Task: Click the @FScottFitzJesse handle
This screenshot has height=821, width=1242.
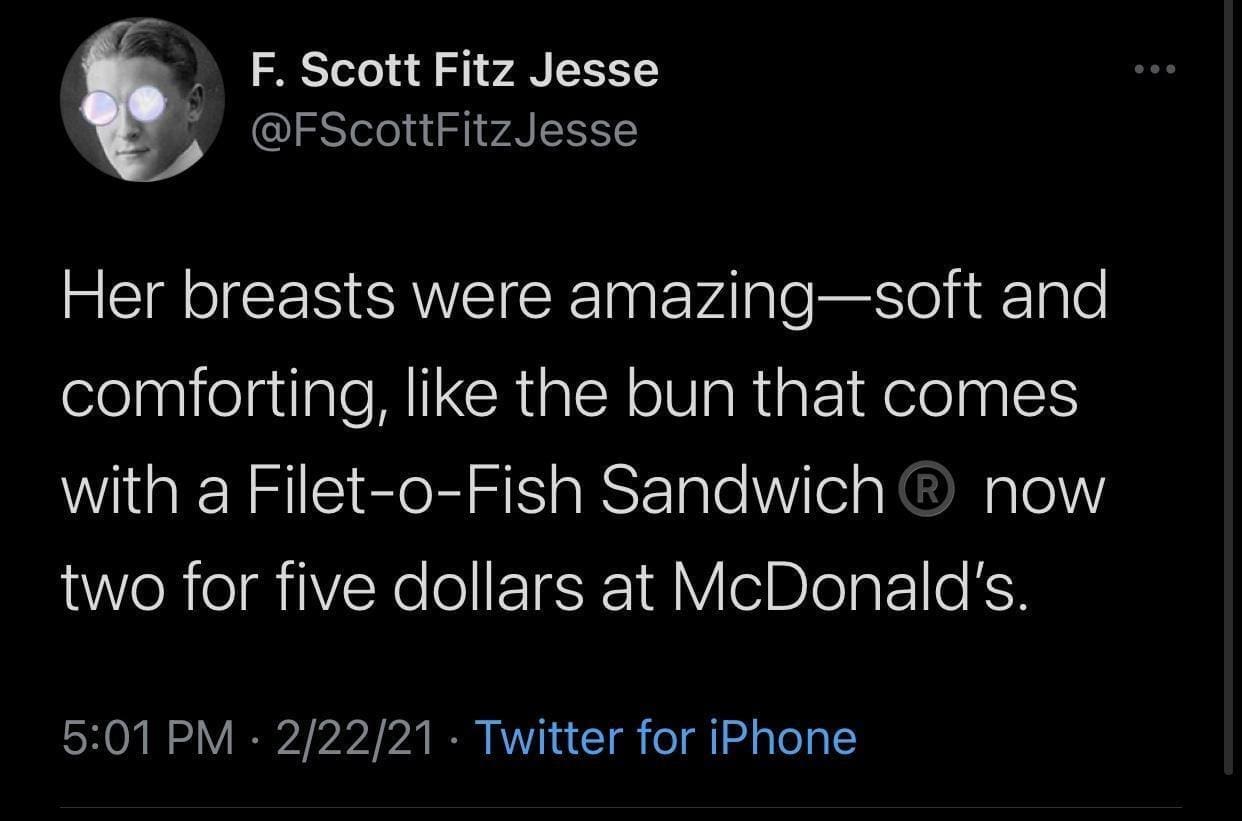Action: 441,130
